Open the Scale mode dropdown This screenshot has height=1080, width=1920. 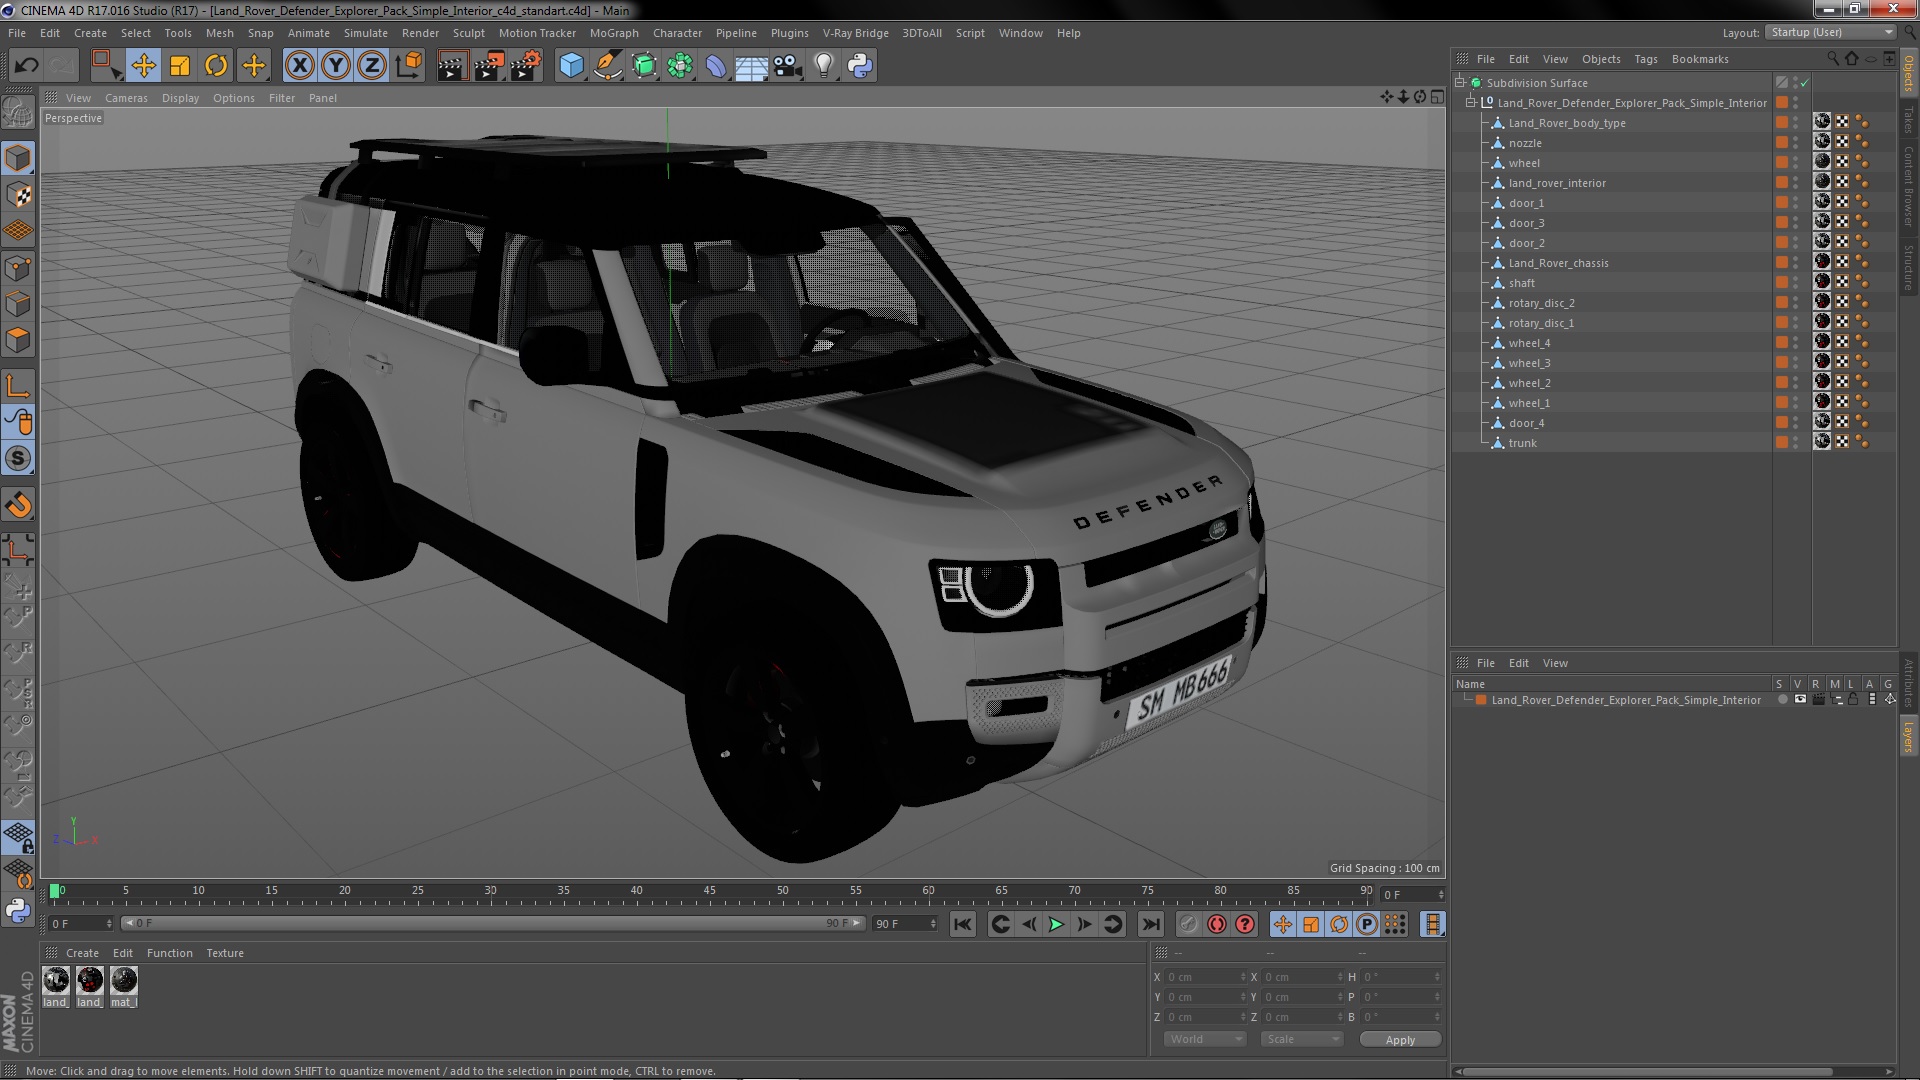click(1301, 1039)
